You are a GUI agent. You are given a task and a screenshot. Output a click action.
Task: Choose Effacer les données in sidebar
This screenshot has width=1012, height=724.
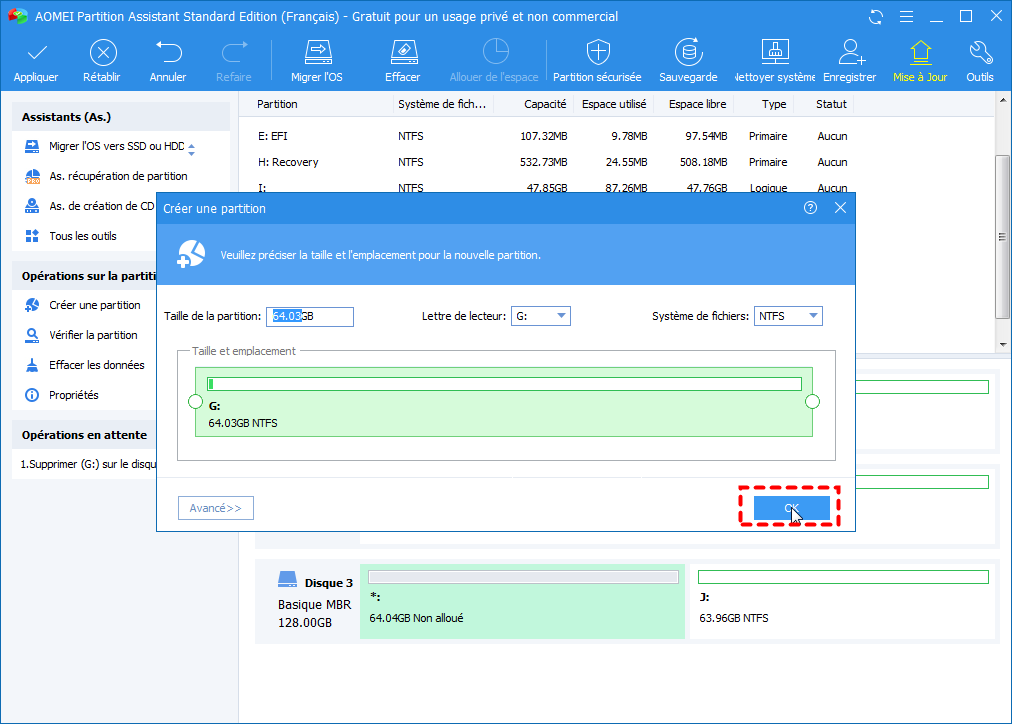(x=96, y=365)
